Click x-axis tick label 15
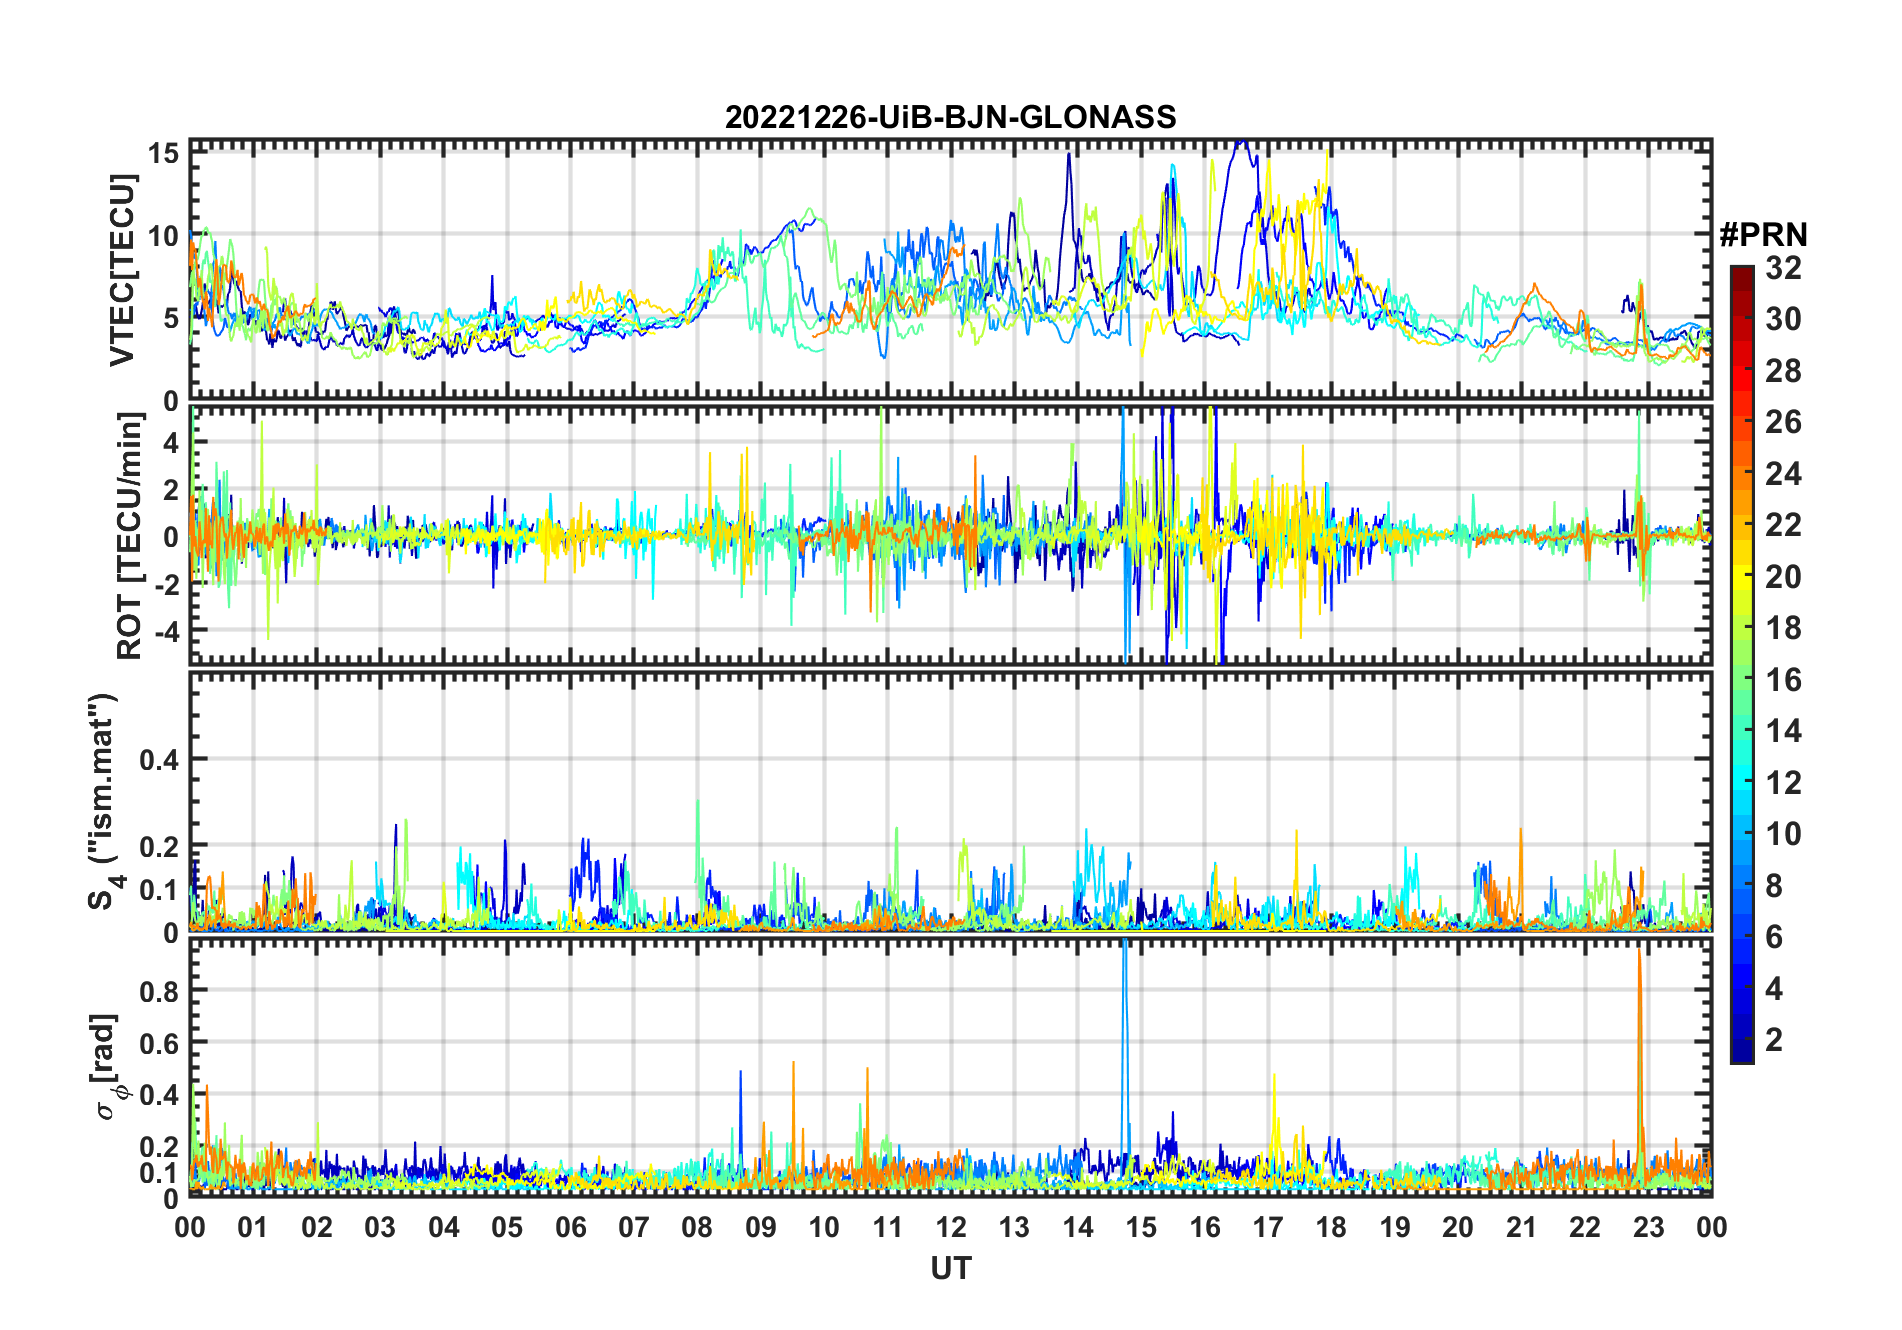 (1141, 1227)
